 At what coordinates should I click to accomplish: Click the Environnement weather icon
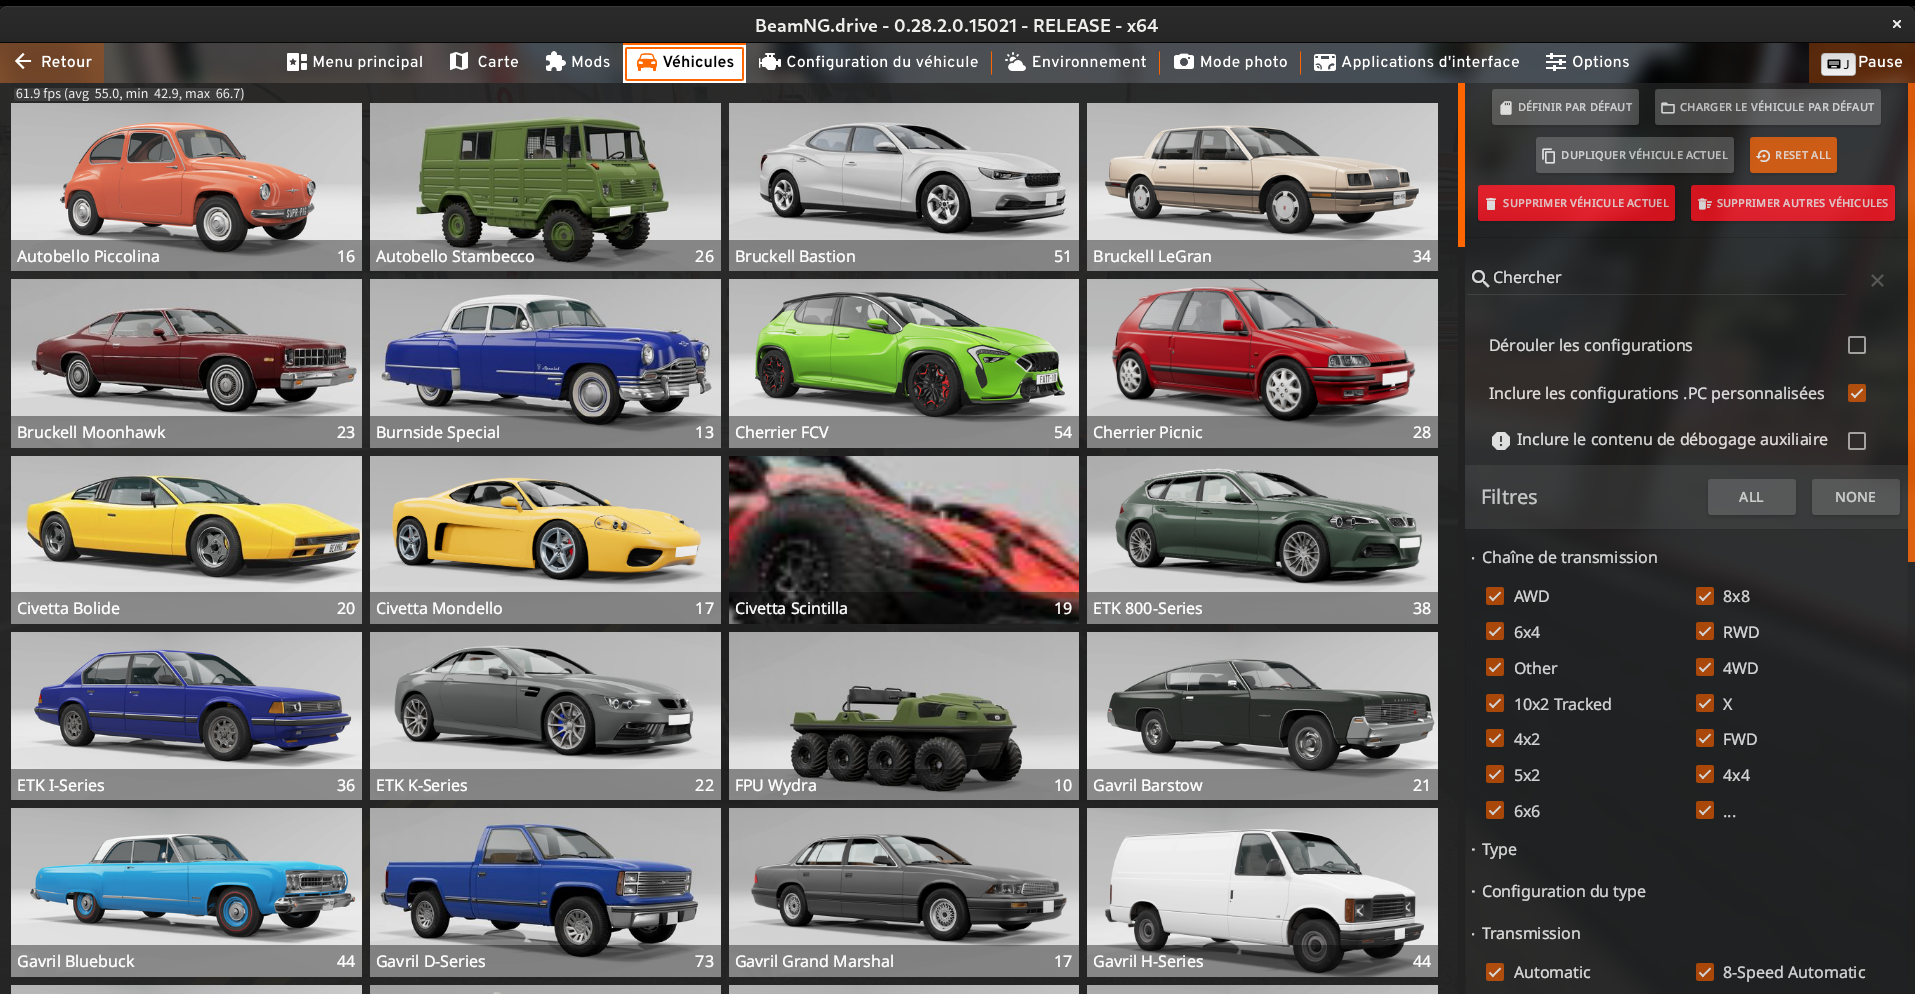(1015, 62)
